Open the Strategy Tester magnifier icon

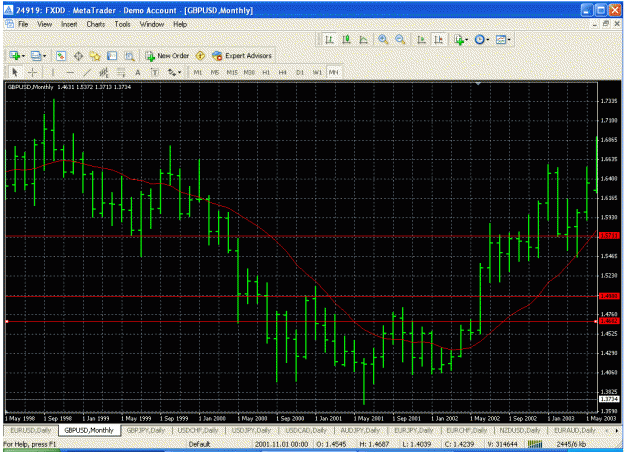(129, 56)
